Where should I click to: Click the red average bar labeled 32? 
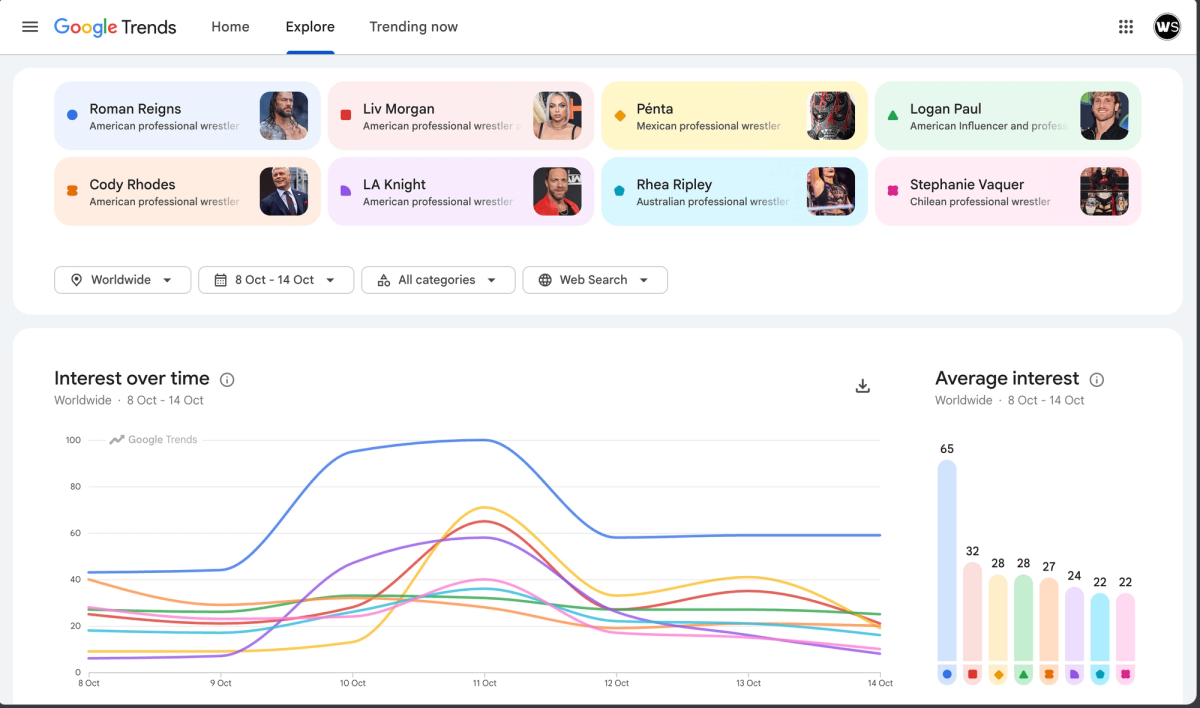[972, 612]
